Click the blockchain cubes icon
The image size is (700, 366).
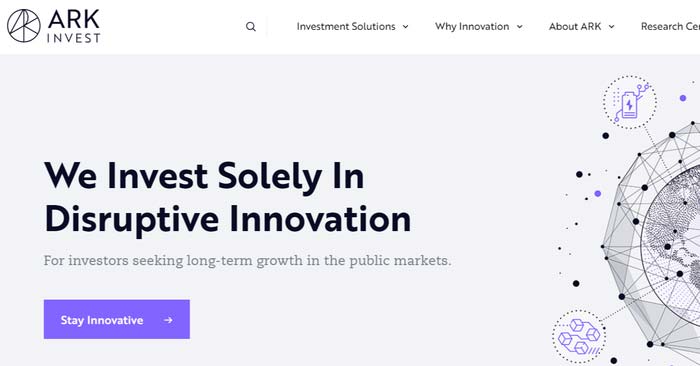tap(579, 337)
